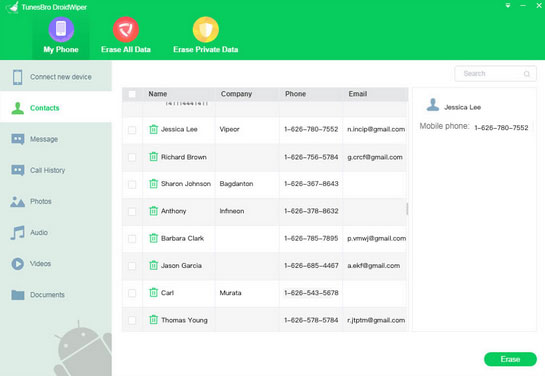Open the title bar dropdown menu arrow
Viewport: 545px width, 376px height.
point(508,5)
